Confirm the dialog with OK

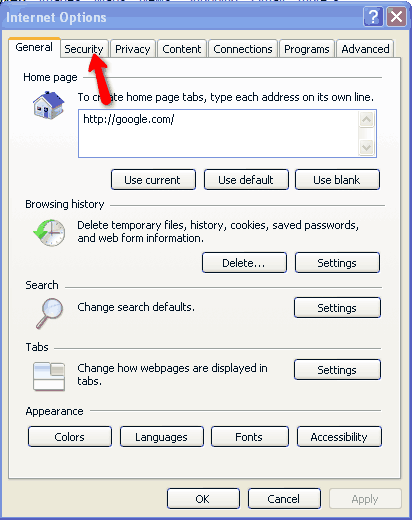(203, 499)
